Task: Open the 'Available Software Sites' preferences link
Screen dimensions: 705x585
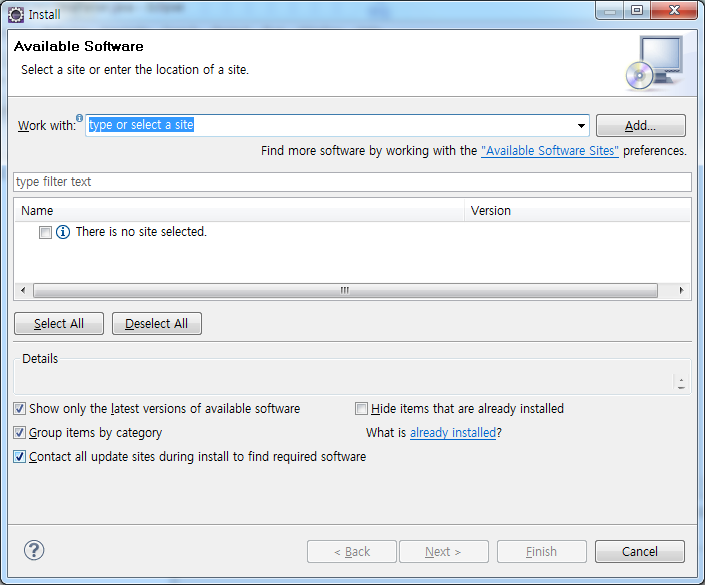Action: point(550,151)
